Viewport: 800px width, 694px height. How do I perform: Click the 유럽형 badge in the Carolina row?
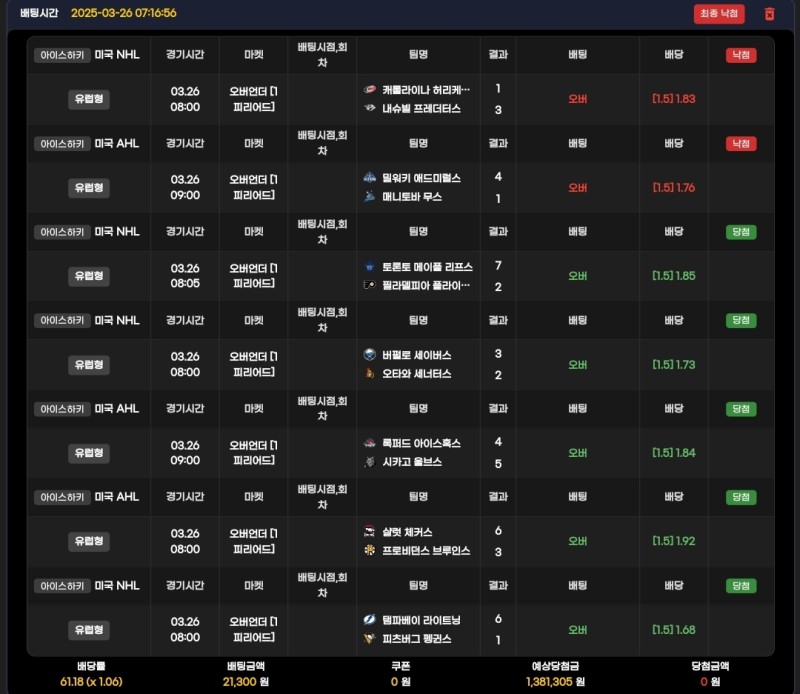pos(89,99)
